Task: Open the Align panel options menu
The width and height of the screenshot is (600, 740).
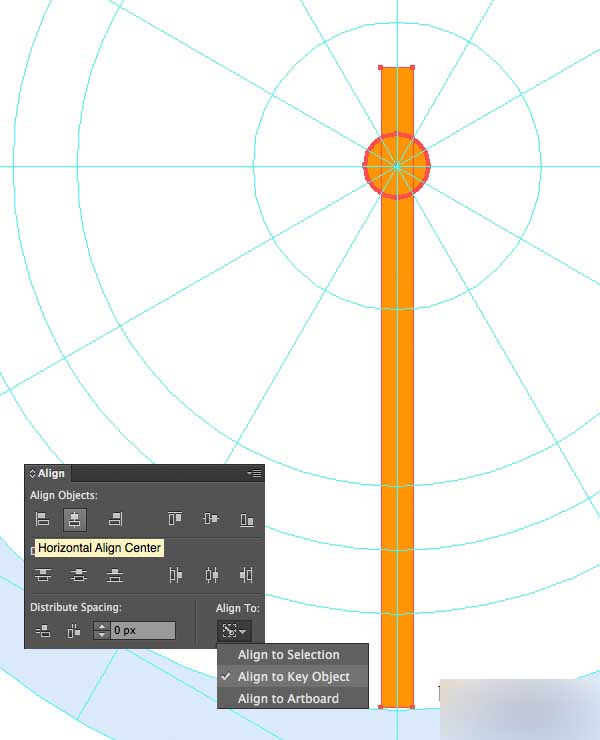Action: click(255, 473)
